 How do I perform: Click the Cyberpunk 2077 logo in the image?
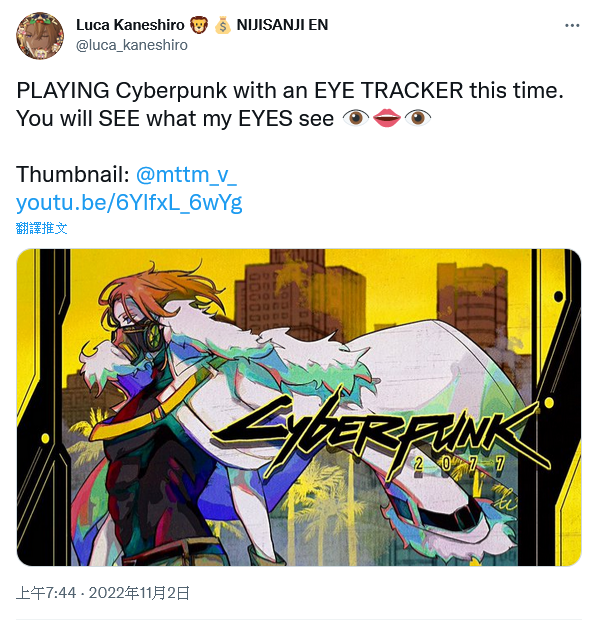pos(380,435)
